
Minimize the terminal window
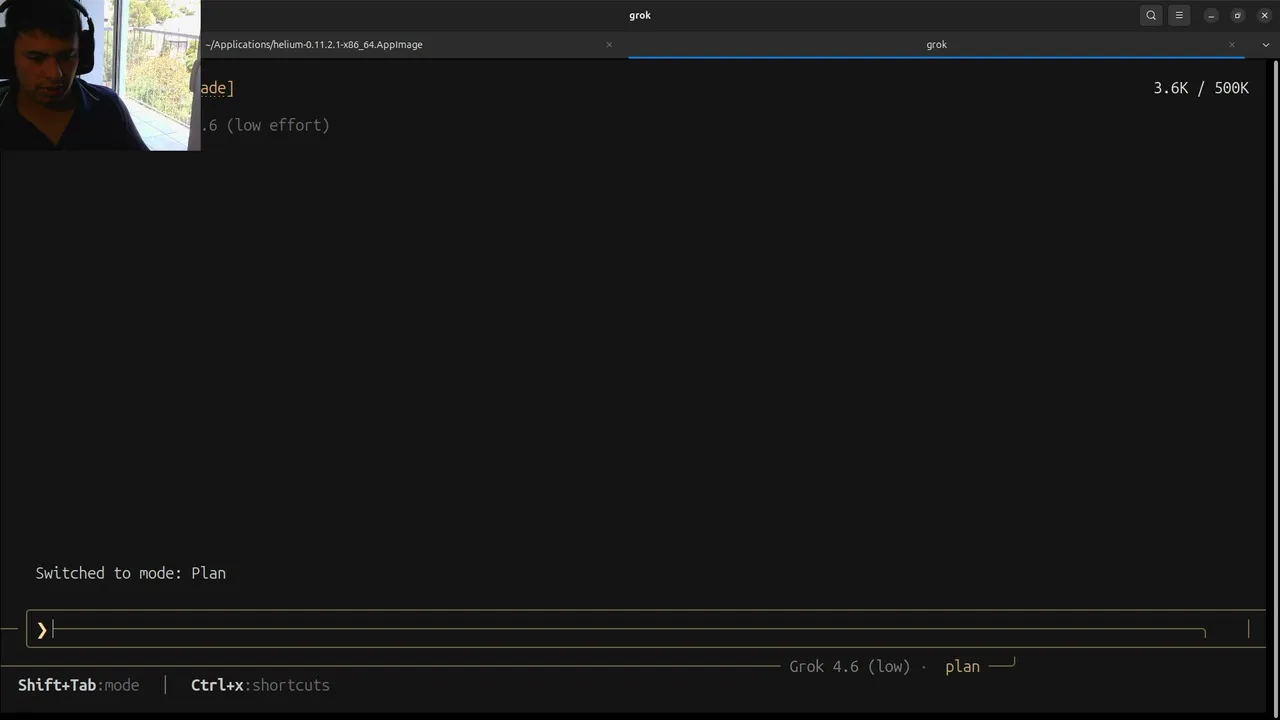point(1211,15)
